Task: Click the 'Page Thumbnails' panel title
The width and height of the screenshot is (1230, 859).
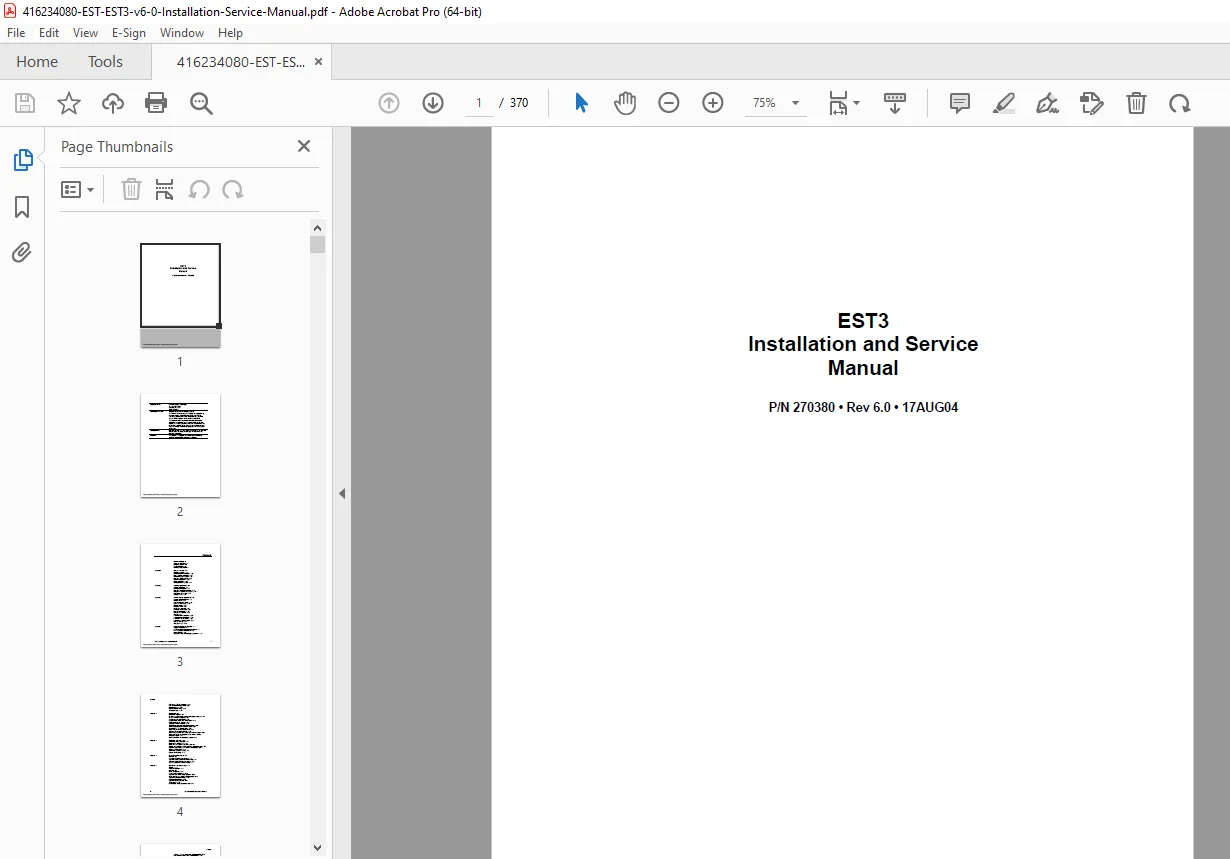Action: click(x=117, y=146)
